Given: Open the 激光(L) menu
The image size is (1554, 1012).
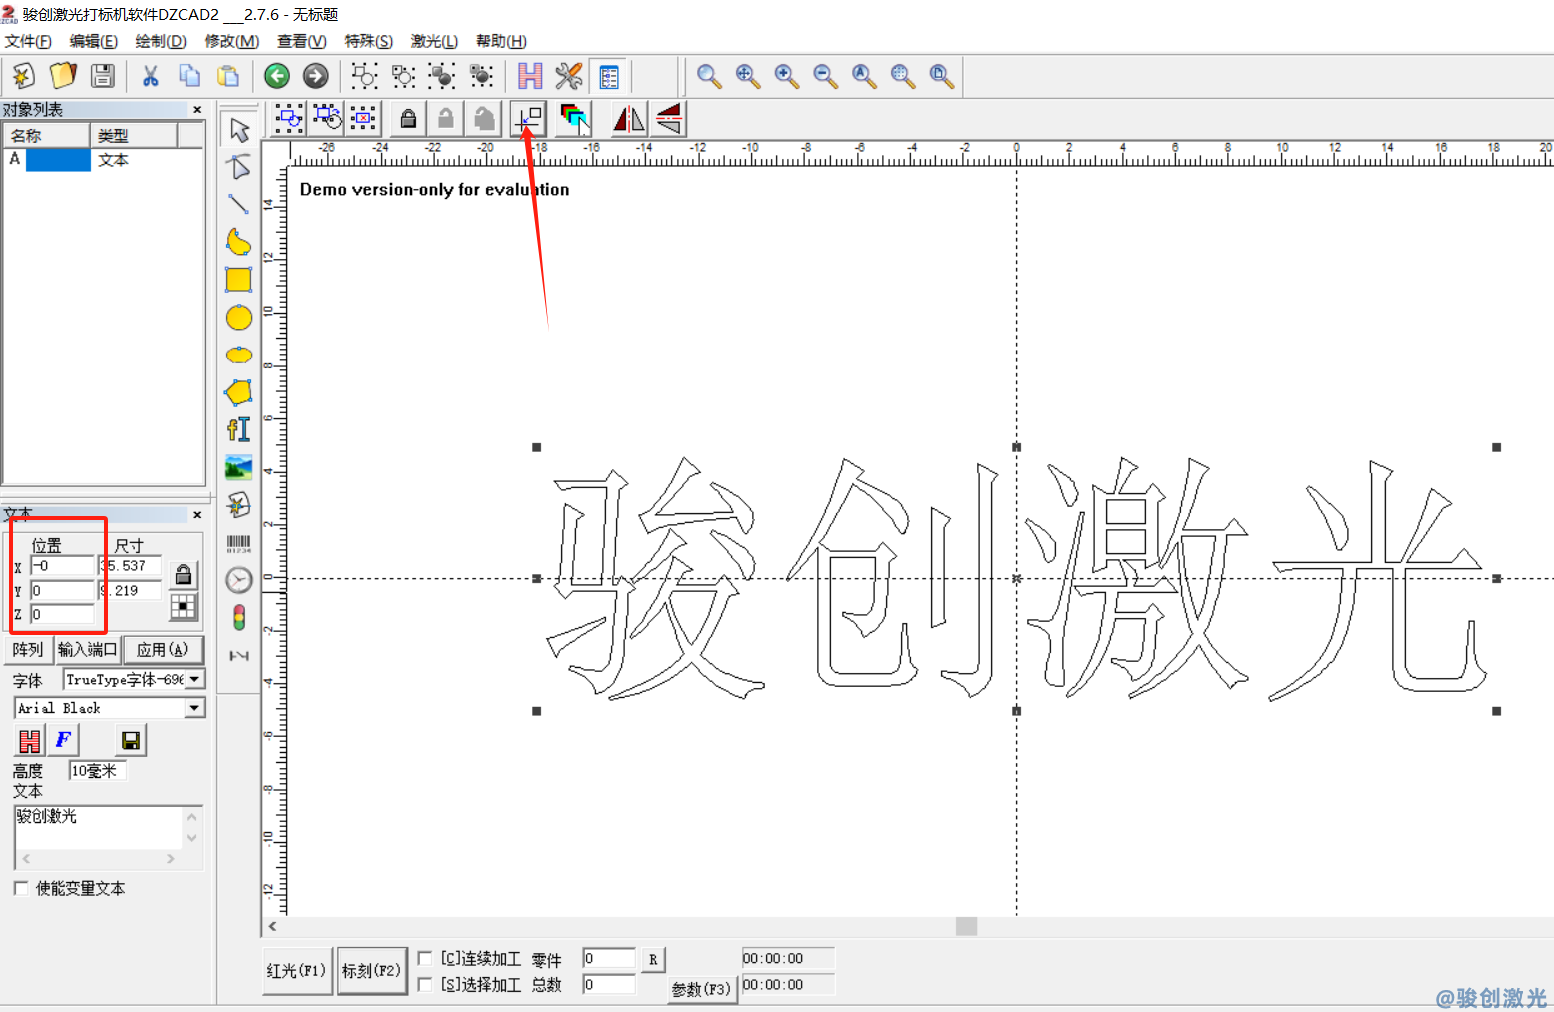Looking at the screenshot, I should click(x=434, y=41).
